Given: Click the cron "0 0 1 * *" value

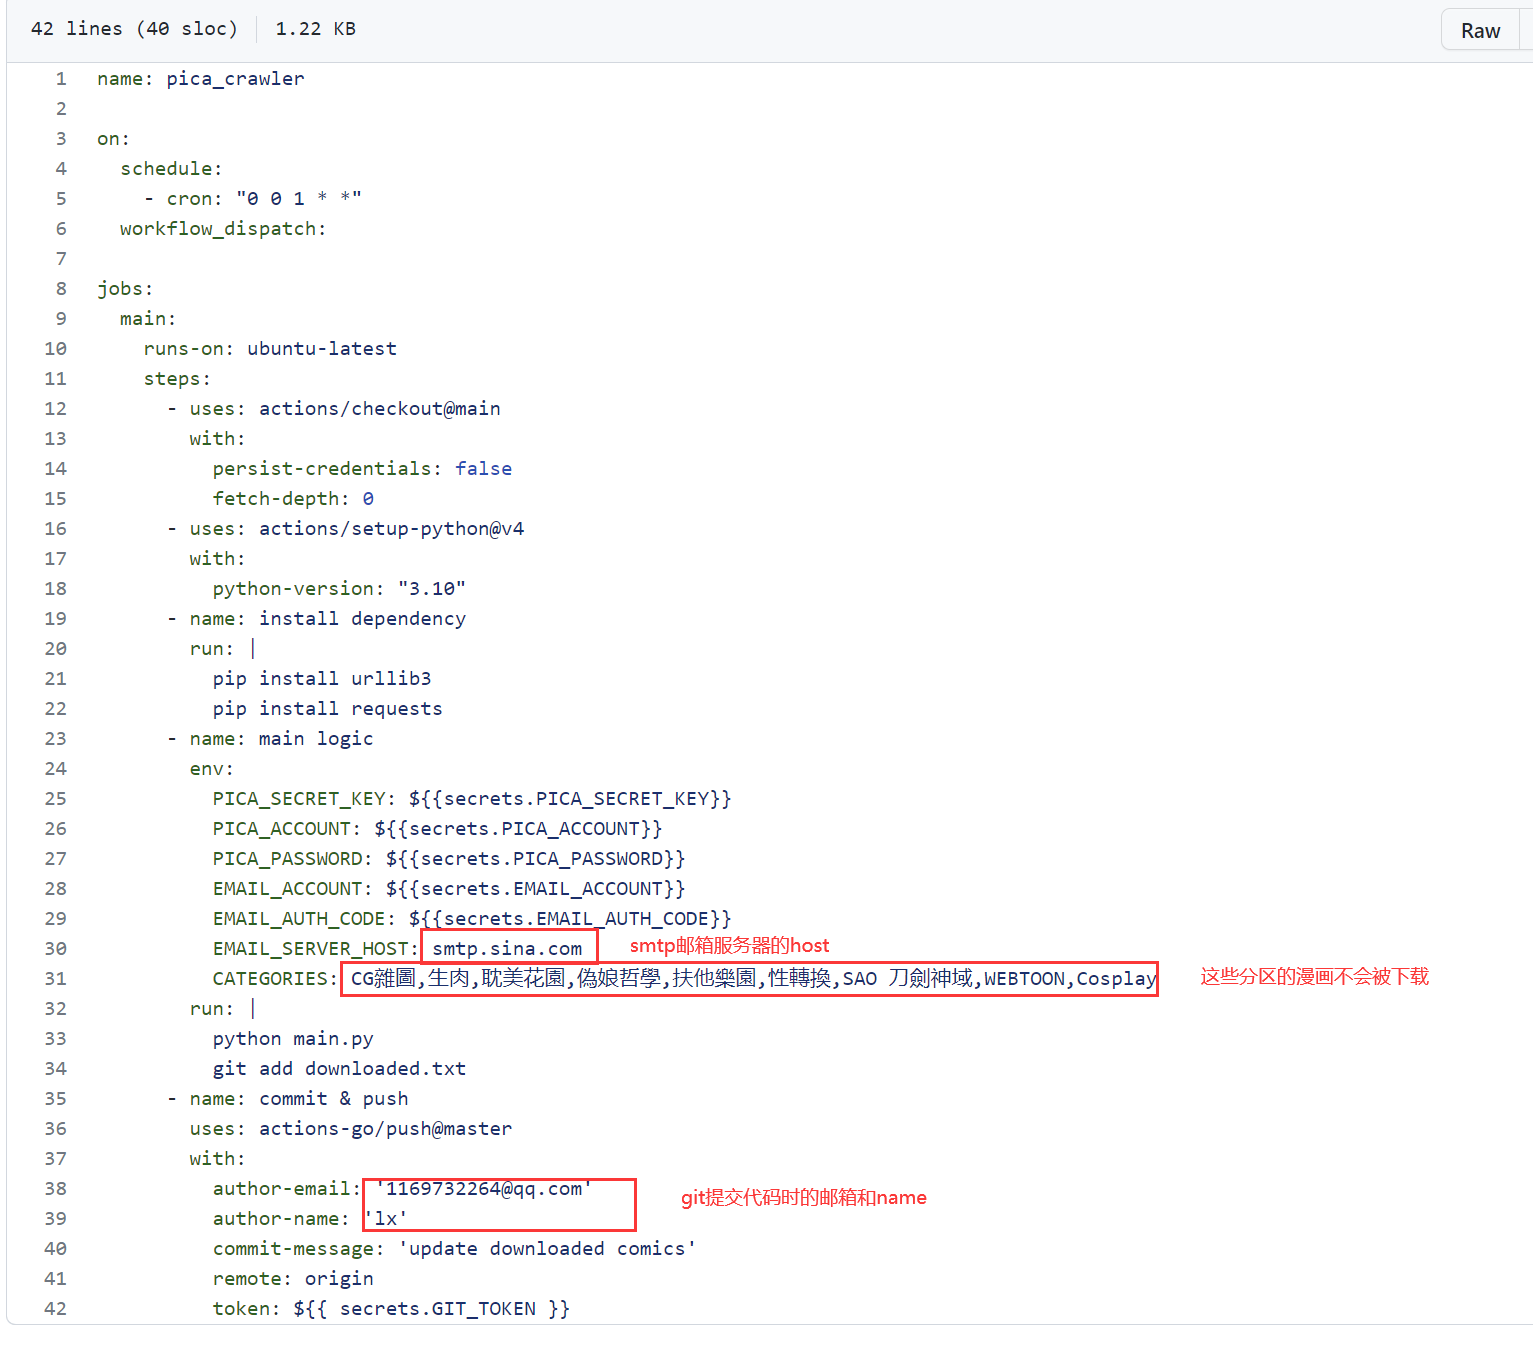Looking at the screenshot, I should click(299, 199).
